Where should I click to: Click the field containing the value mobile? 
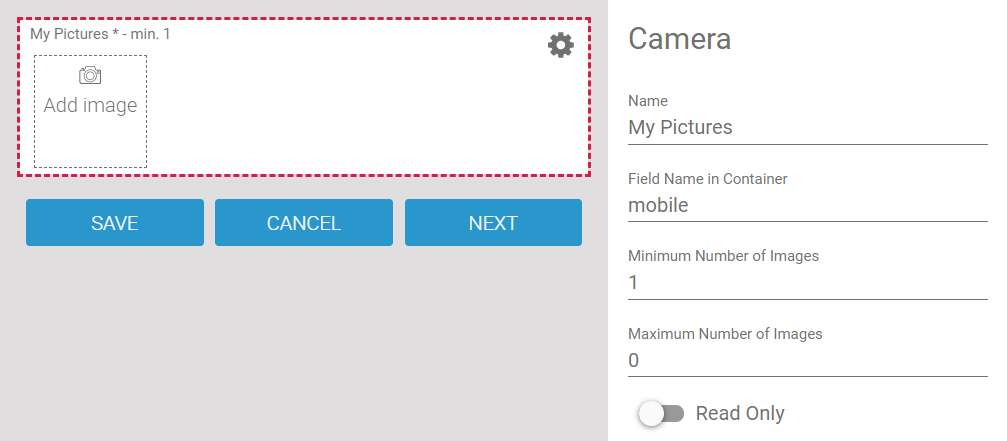click(807, 205)
